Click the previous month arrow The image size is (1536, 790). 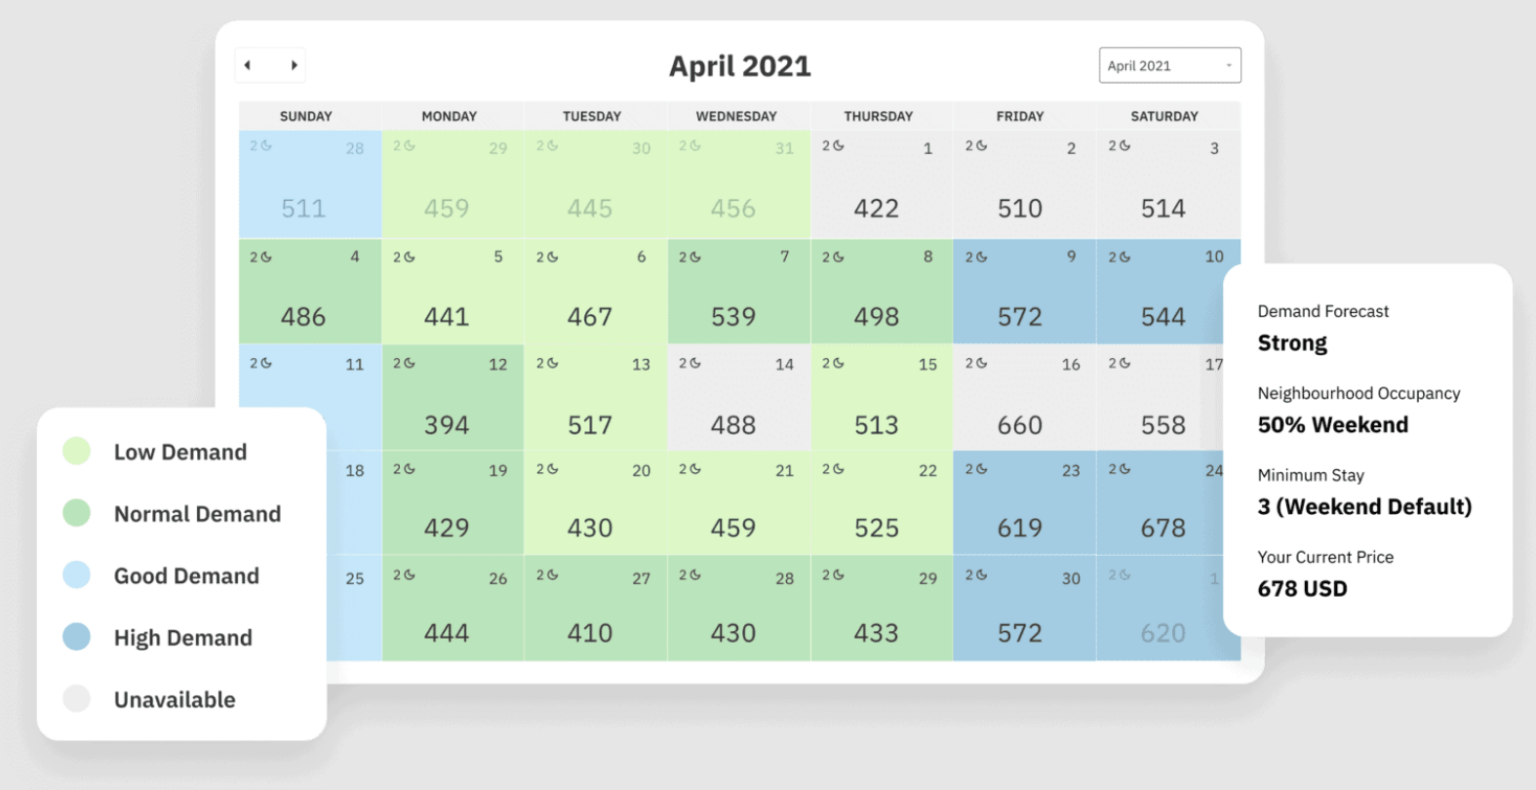tap(247, 64)
